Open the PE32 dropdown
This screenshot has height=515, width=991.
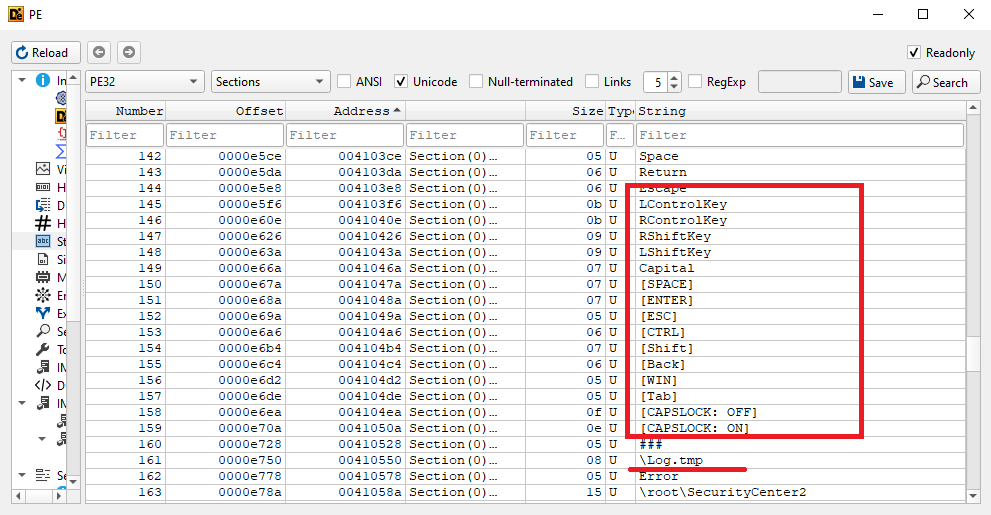(144, 82)
